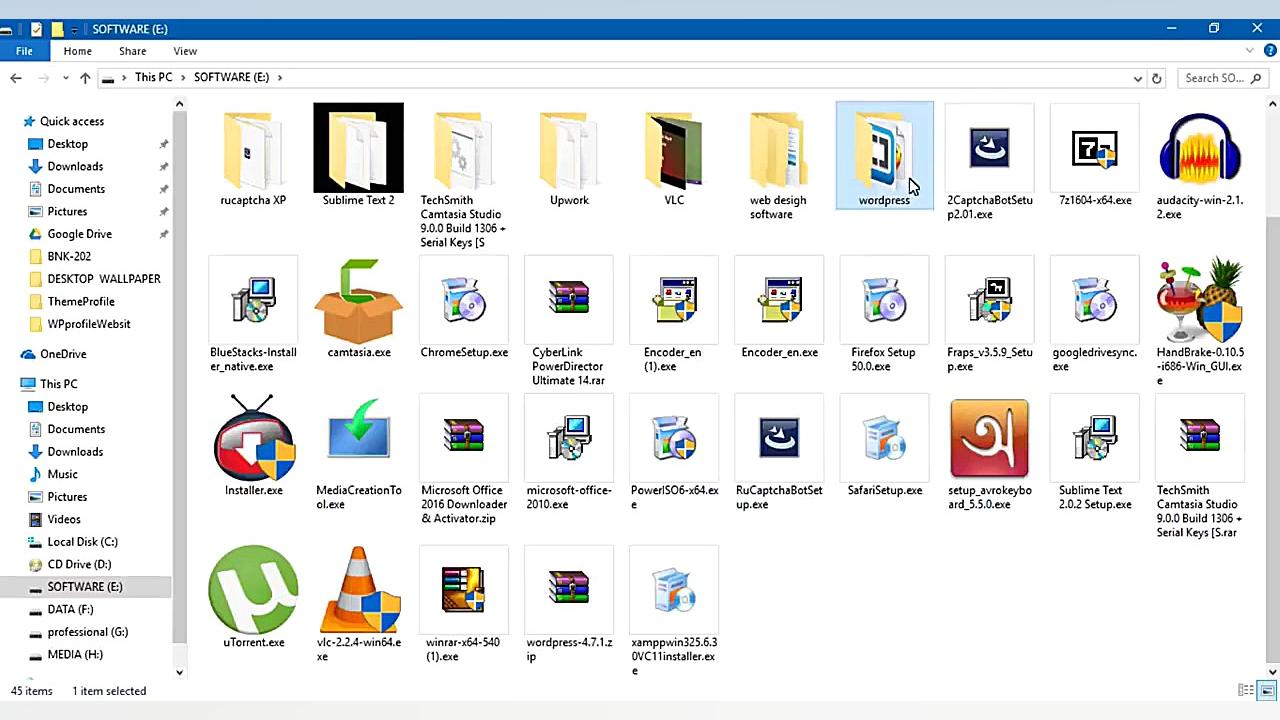
Task: Open professional (G:) drive in sidebar
Action: click(x=88, y=632)
